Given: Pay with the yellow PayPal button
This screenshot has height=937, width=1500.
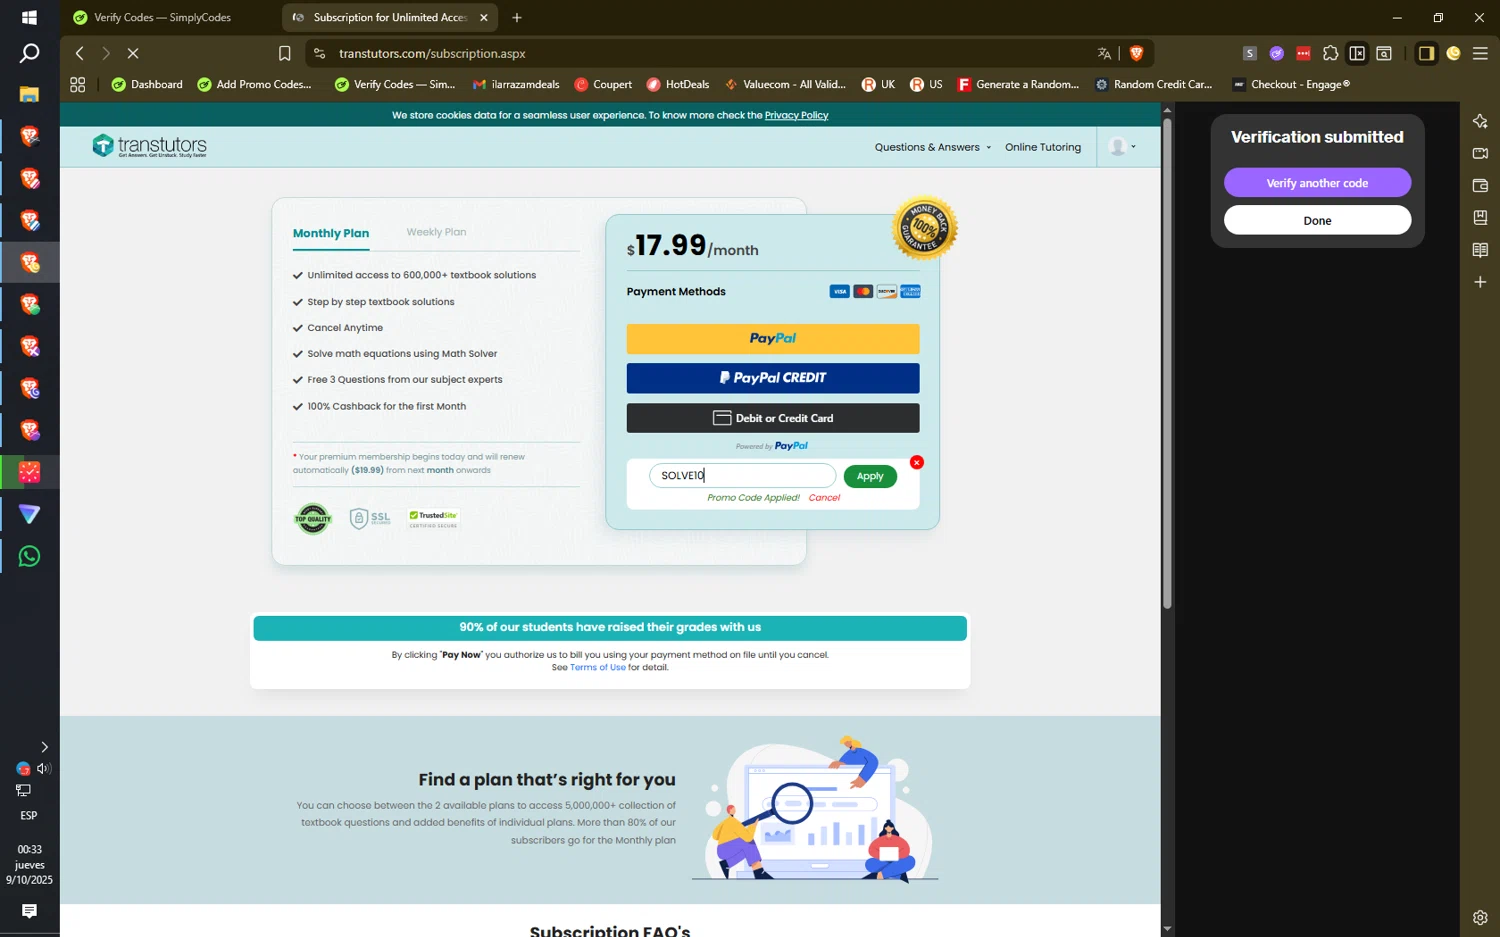Looking at the screenshot, I should [x=773, y=339].
